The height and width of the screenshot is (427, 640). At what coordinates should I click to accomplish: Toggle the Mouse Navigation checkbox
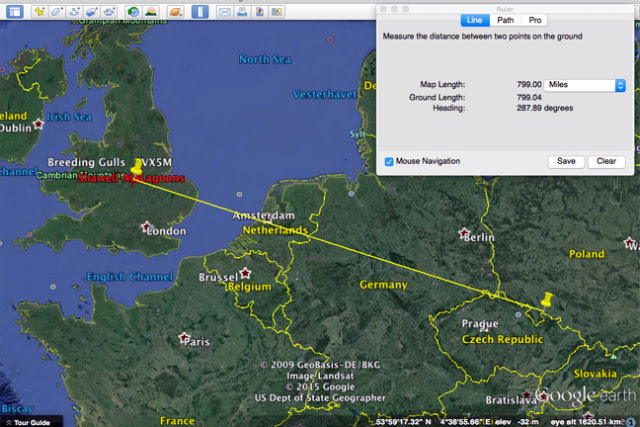(389, 162)
